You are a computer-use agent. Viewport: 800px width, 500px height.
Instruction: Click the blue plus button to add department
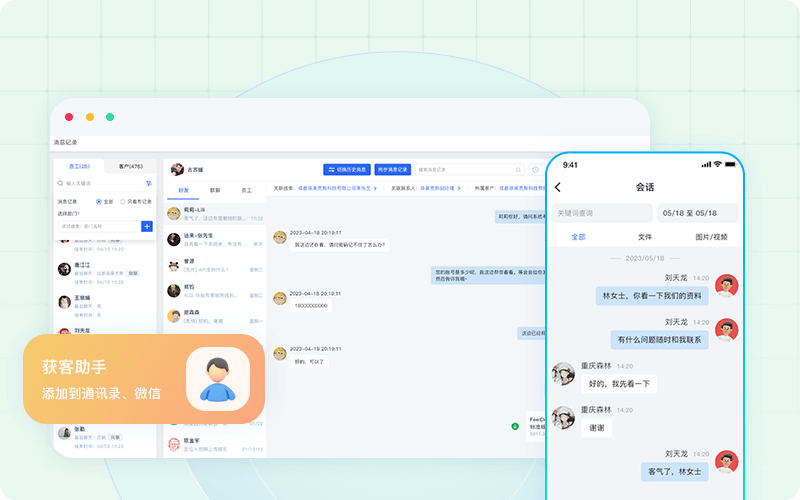click(147, 226)
